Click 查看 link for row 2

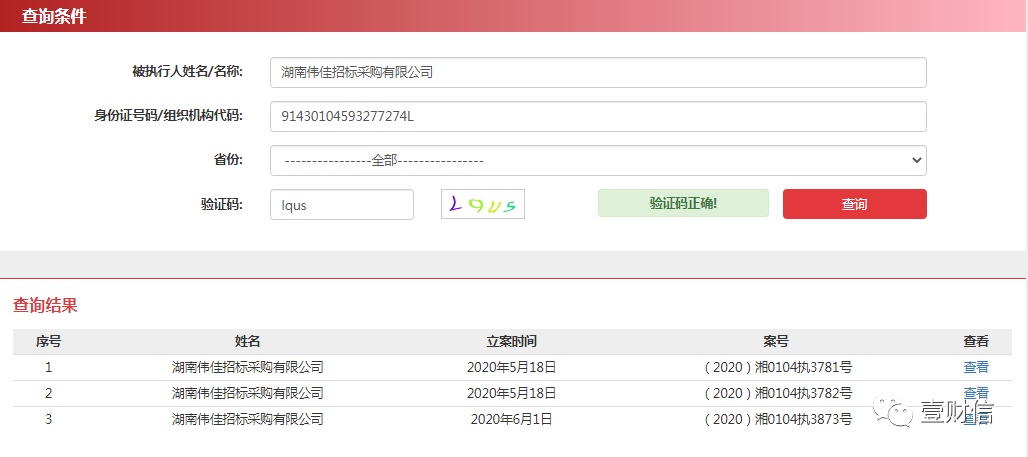tap(976, 393)
